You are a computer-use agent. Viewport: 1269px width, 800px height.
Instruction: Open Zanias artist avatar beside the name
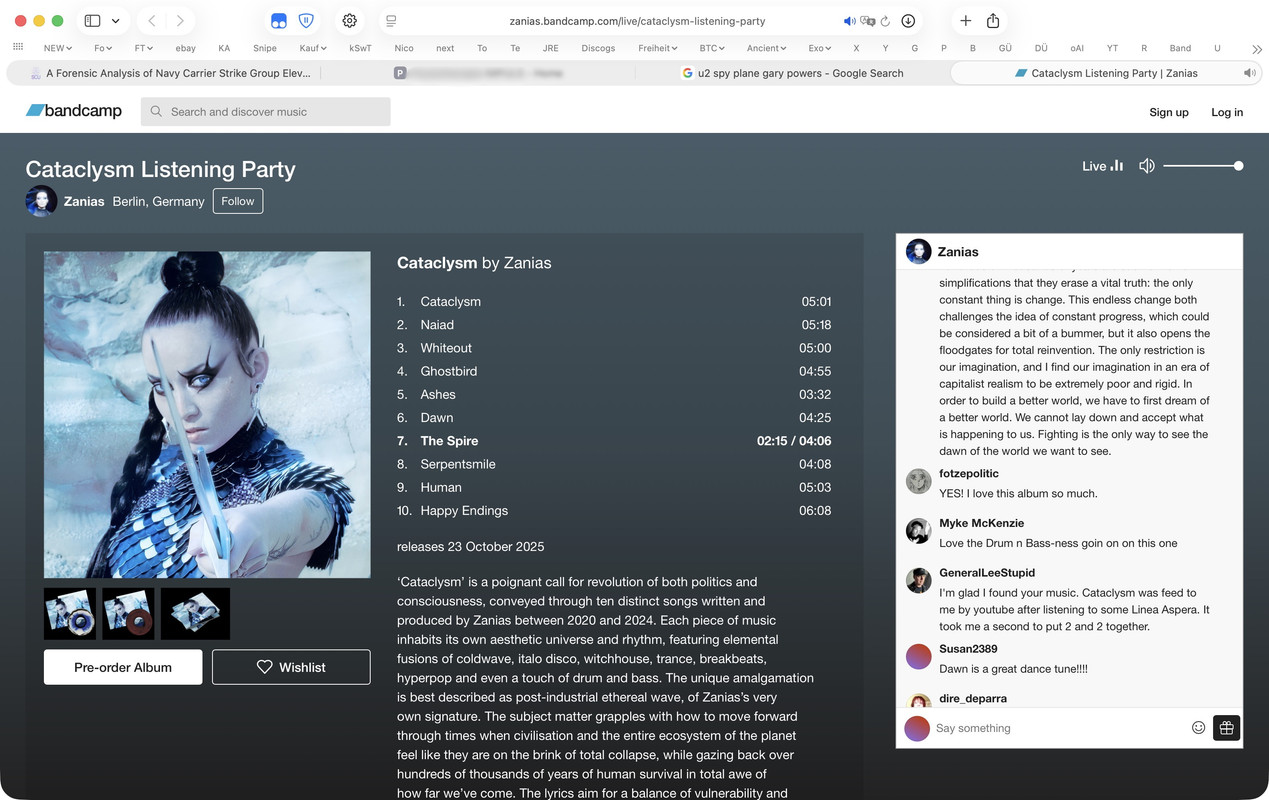coord(41,201)
